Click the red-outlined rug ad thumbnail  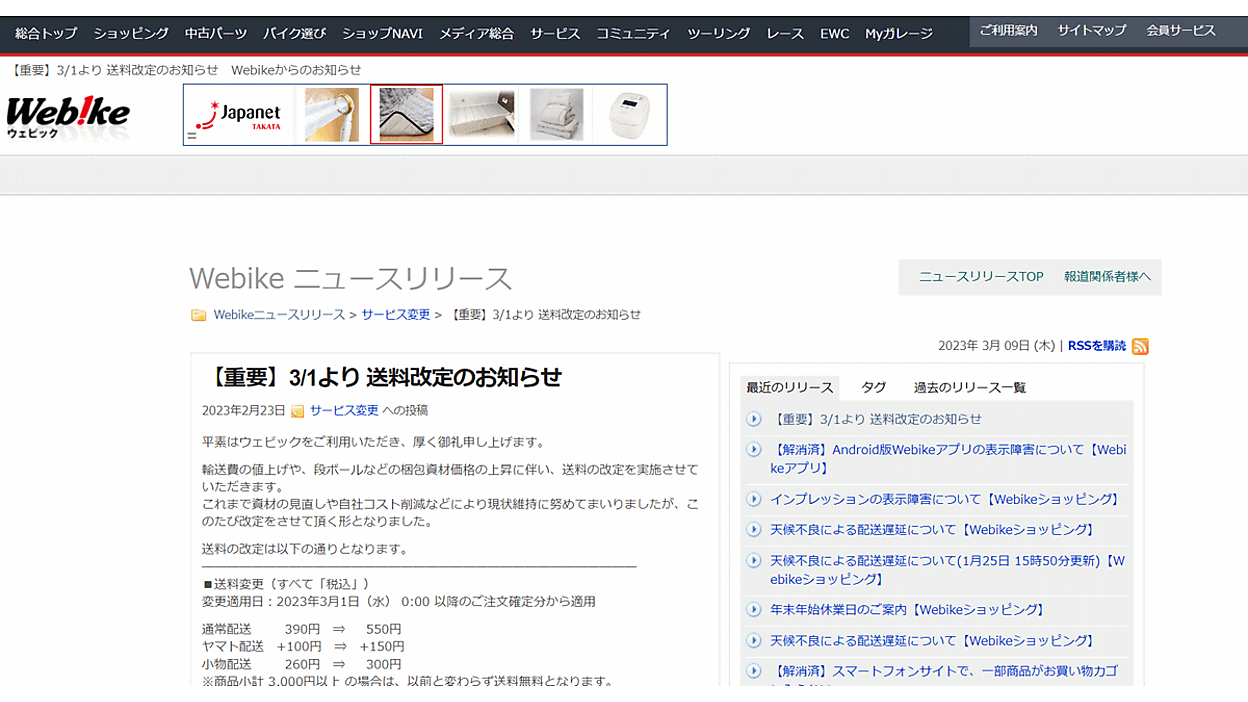tap(406, 115)
